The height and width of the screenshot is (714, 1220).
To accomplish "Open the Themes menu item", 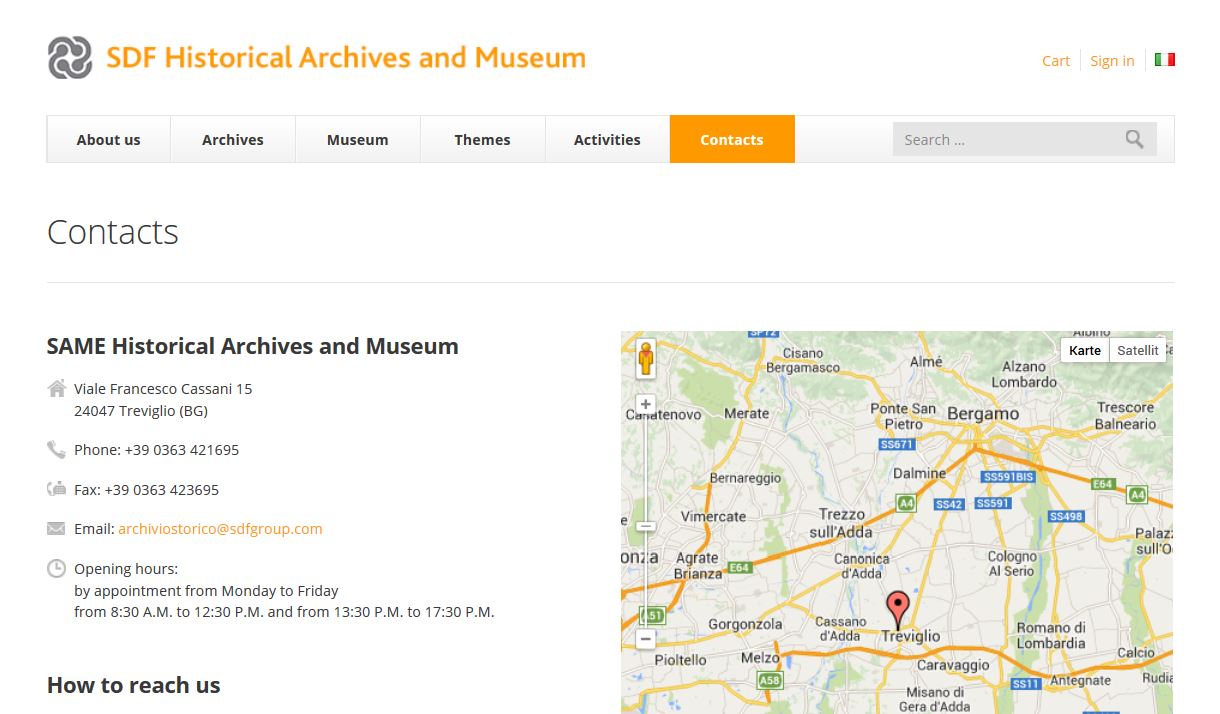I will [482, 140].
